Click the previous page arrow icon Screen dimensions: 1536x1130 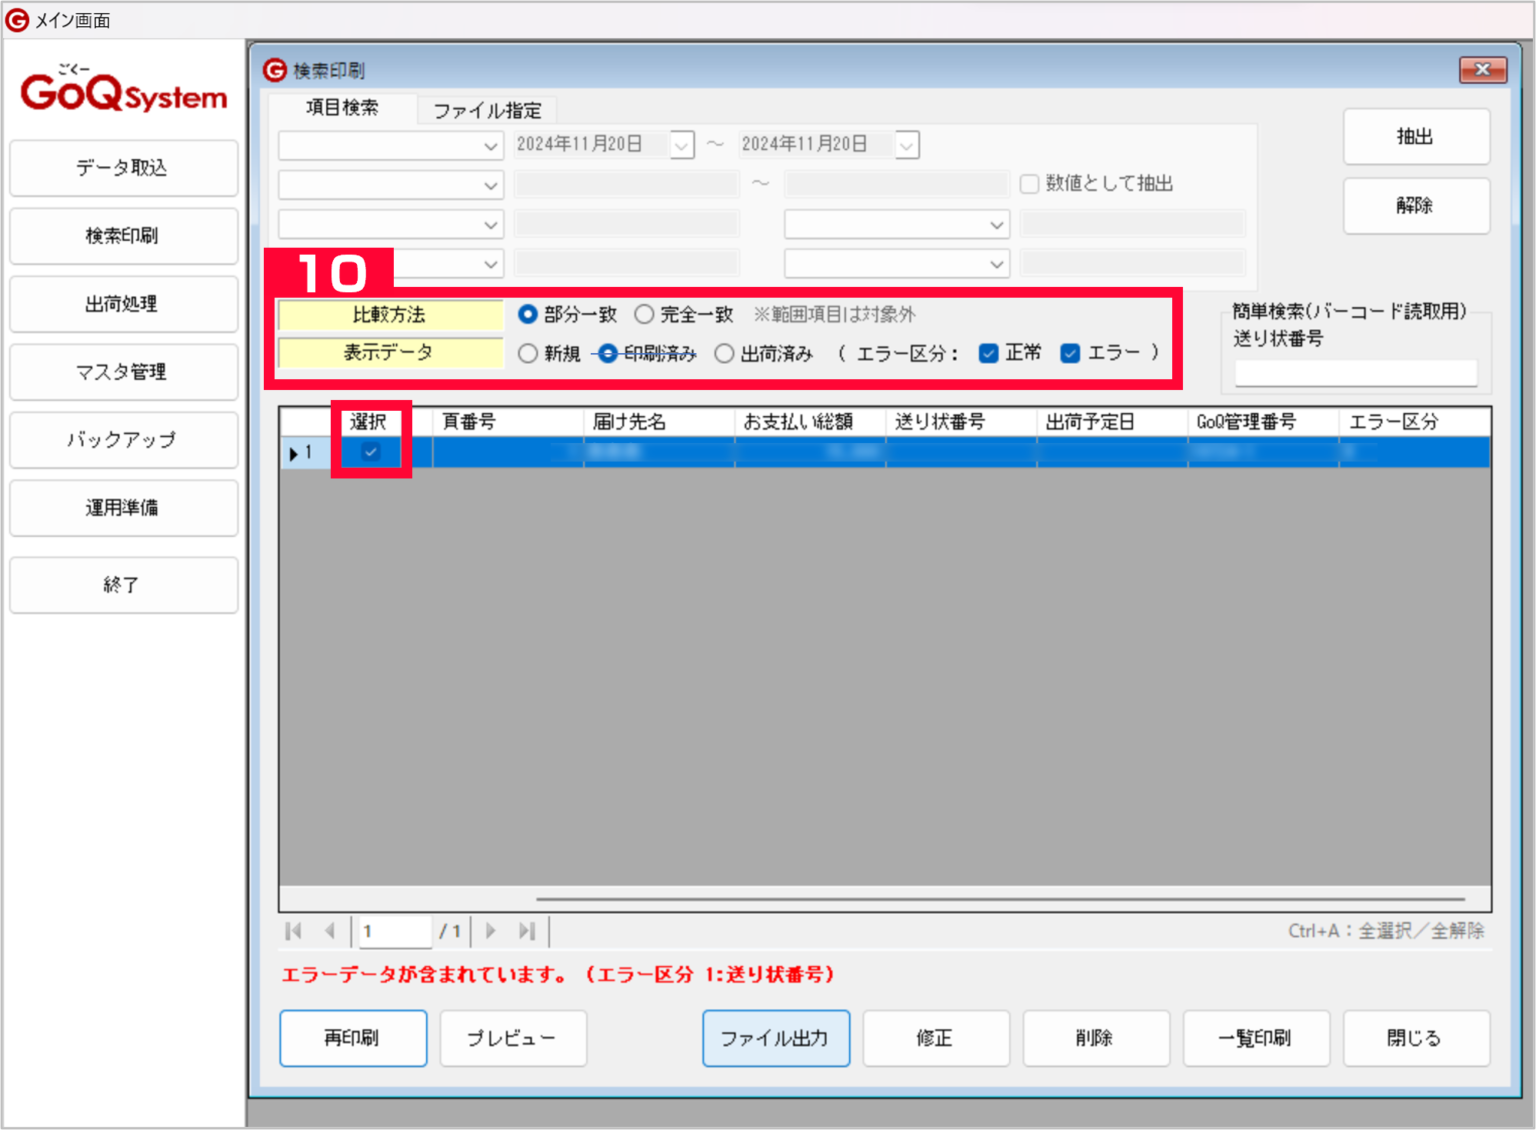tap(330, 931)
